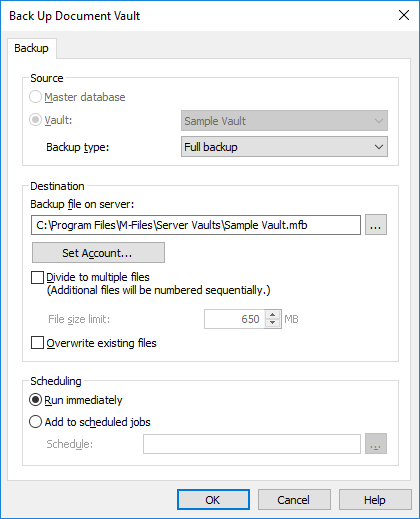The image size is (420, 519).
Task: Expand the Sample Vault dropdown
Action: pos(284,121)
